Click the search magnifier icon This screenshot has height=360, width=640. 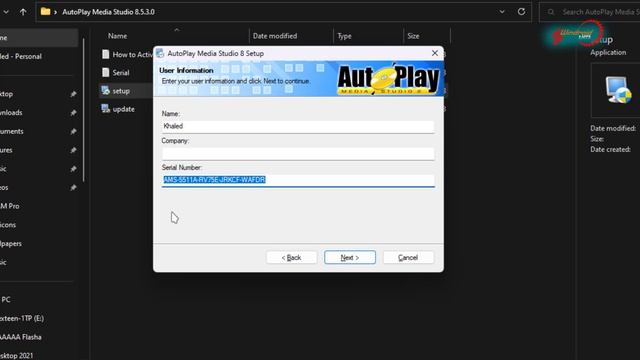(551, 12)
